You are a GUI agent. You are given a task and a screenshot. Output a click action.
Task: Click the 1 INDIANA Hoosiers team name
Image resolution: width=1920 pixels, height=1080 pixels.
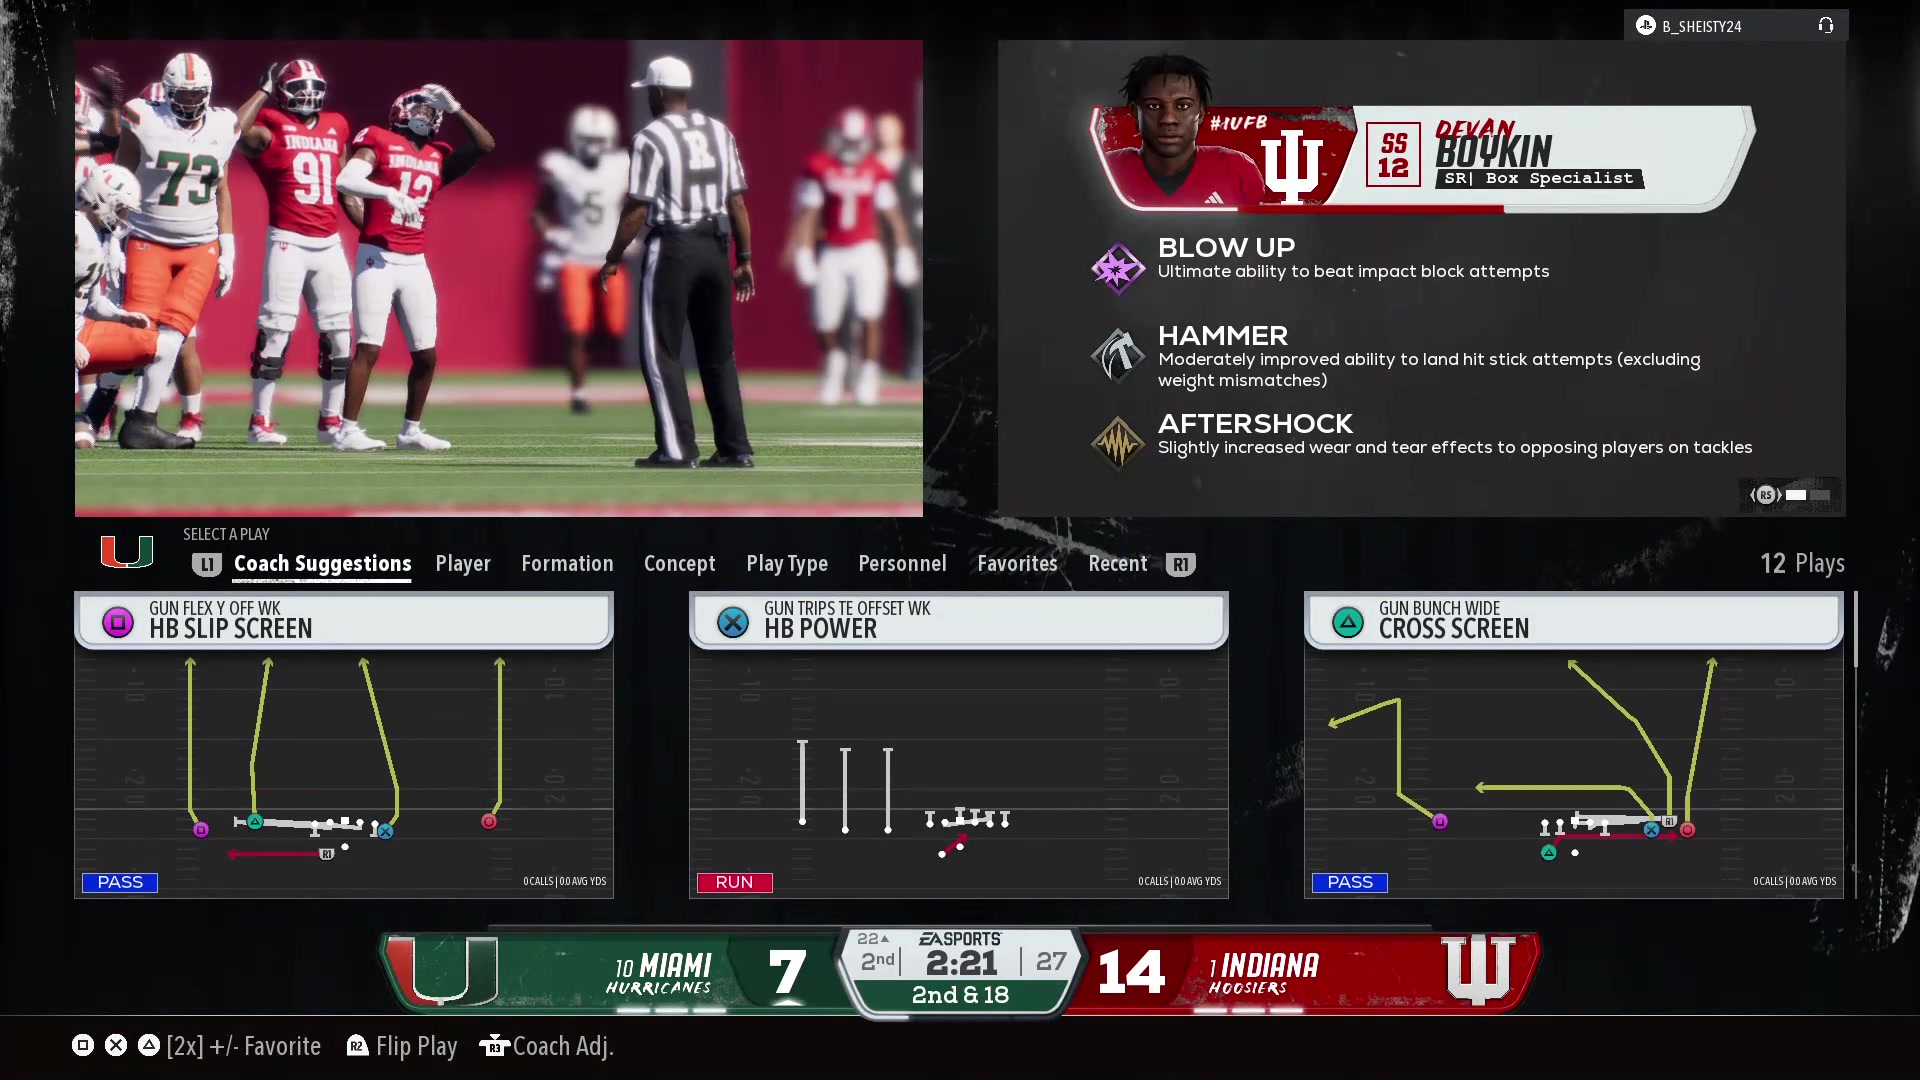pyautogui.click(x=1264, y=974)
